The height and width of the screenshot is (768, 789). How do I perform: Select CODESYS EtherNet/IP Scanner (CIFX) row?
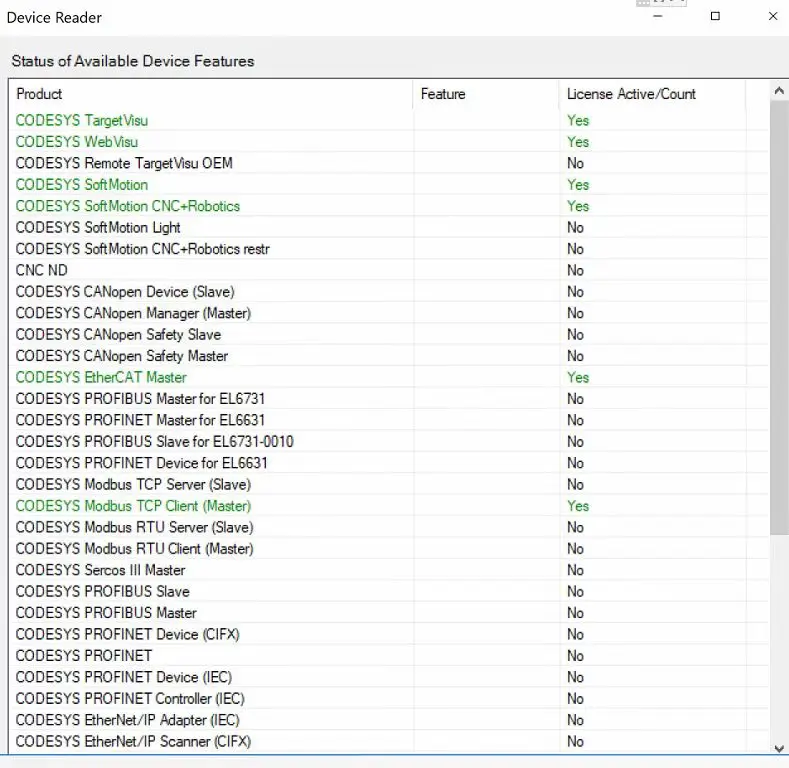click(x=388, y=742)
